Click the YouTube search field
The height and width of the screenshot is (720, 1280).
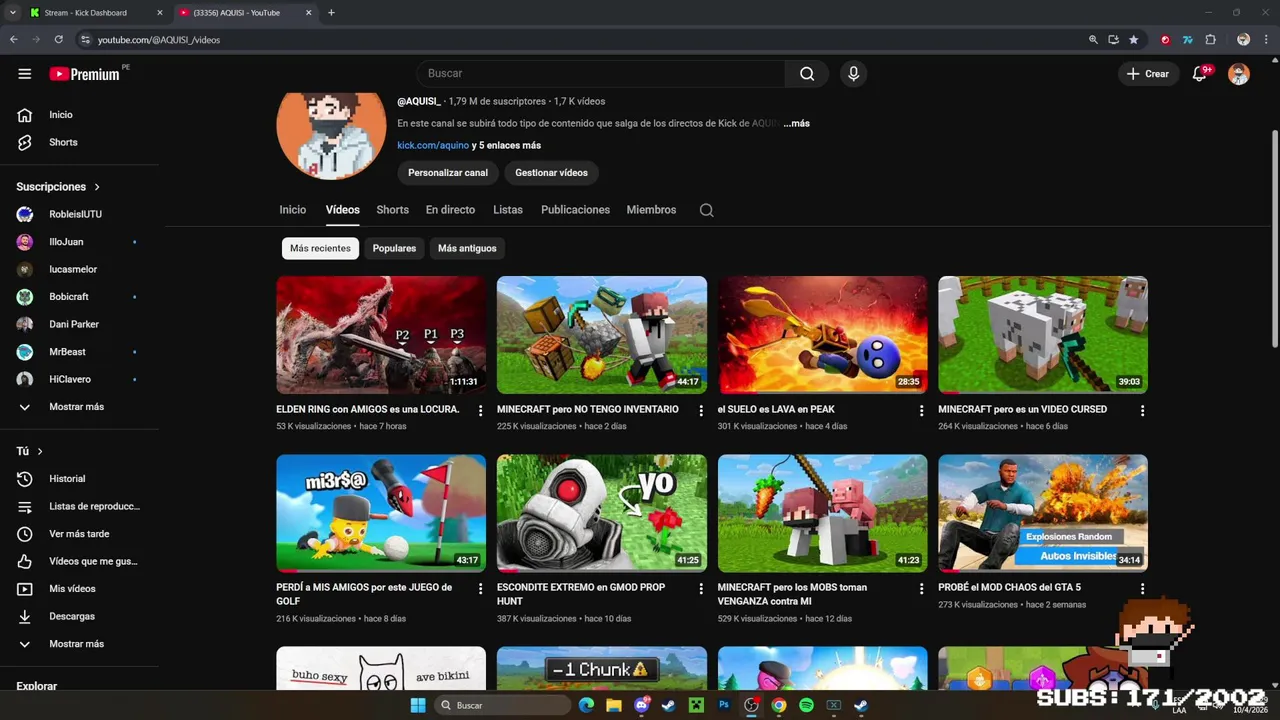tap(600, 73)
